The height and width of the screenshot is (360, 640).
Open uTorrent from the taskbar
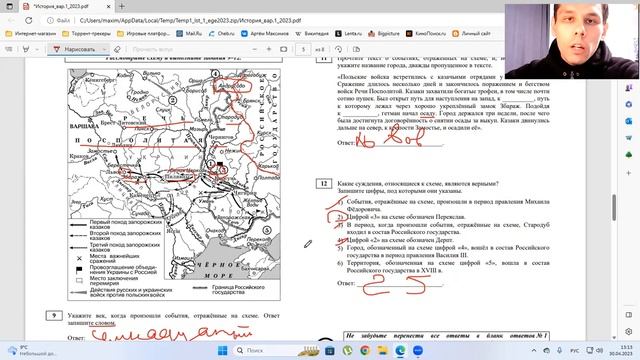pyautogui.click(x=347, y=351)
